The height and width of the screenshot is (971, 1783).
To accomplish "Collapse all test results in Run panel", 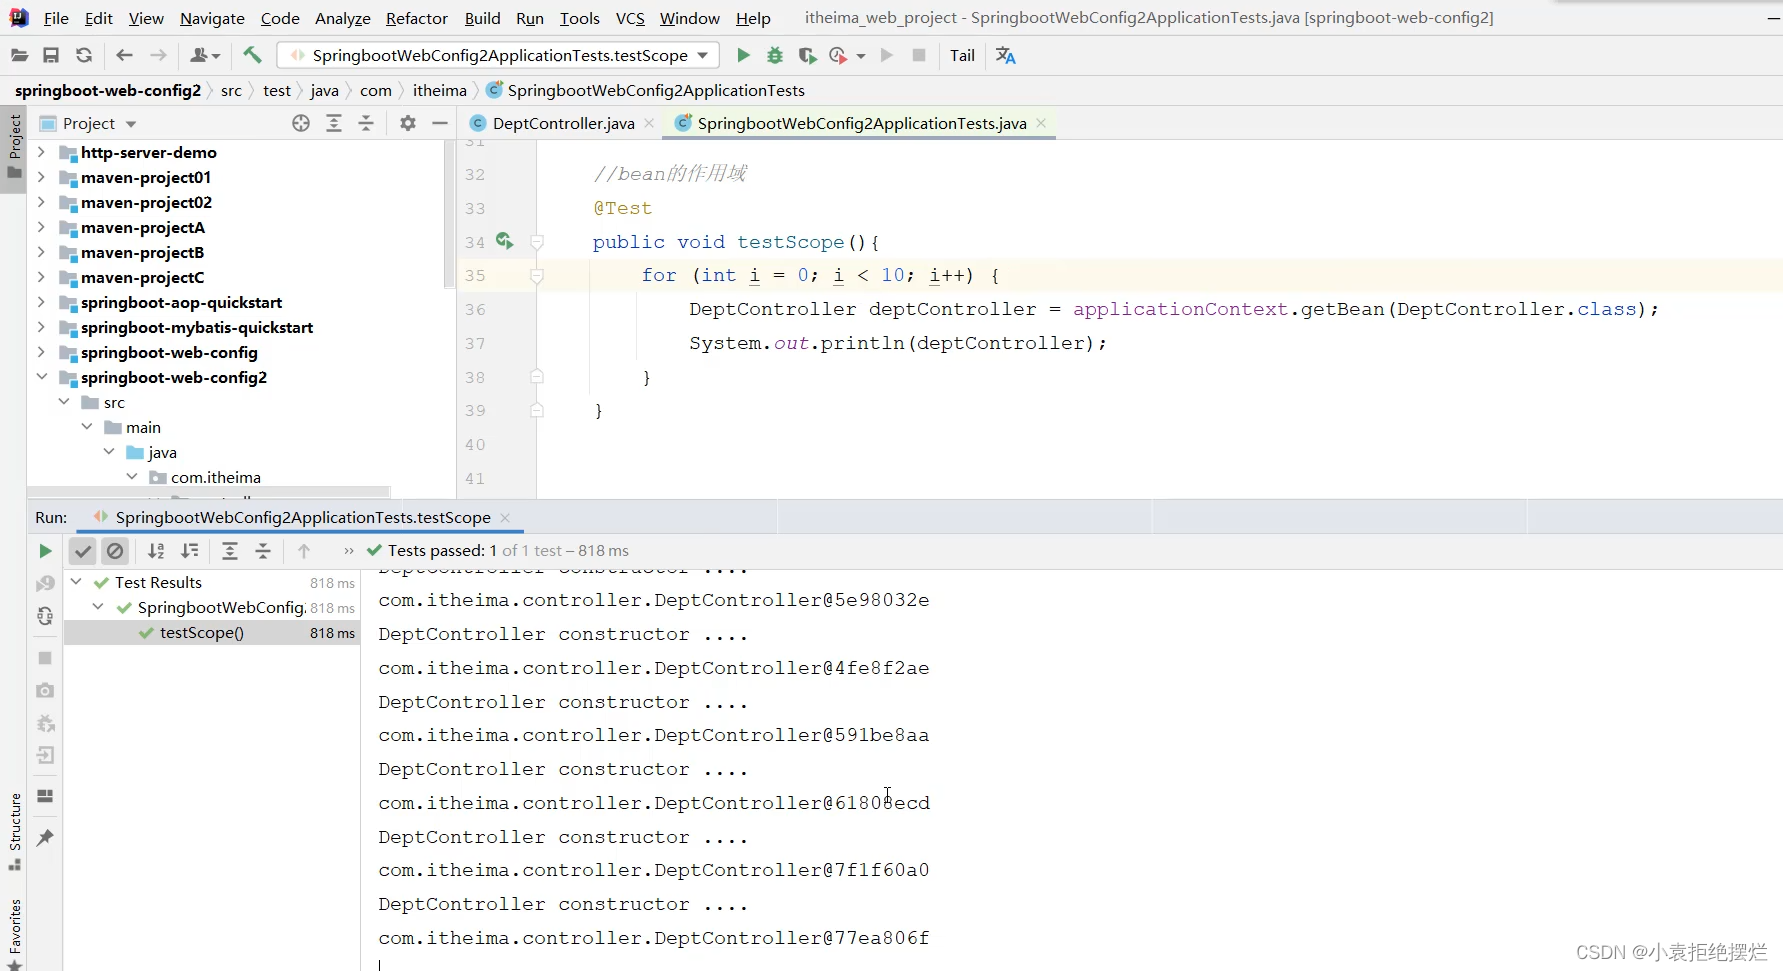I will (263, 551).
